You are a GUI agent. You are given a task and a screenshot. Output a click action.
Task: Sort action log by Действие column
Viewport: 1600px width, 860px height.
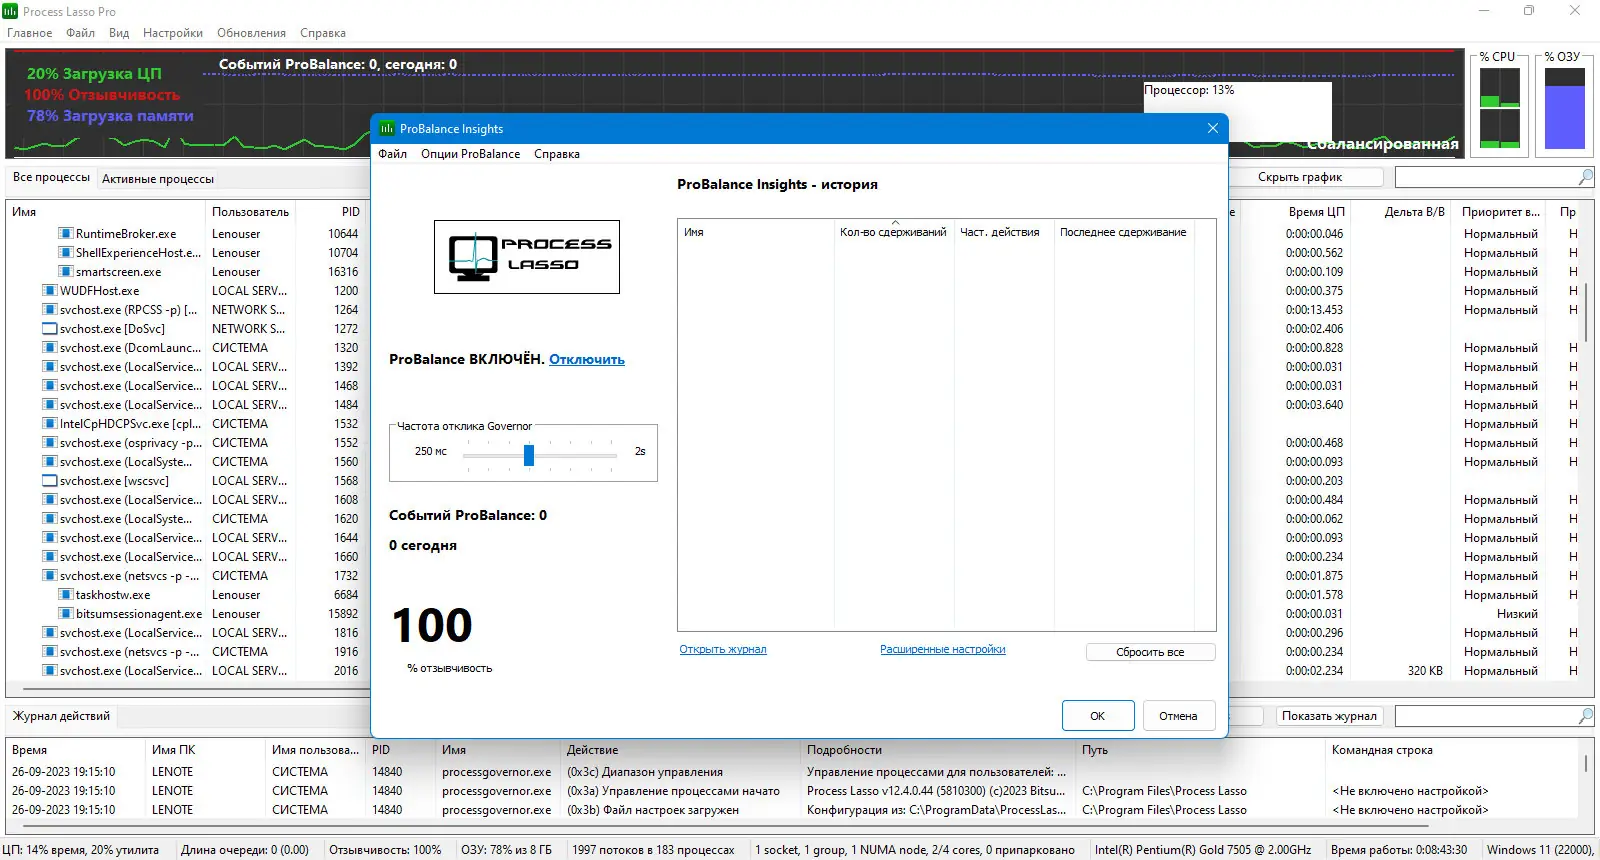681,750
